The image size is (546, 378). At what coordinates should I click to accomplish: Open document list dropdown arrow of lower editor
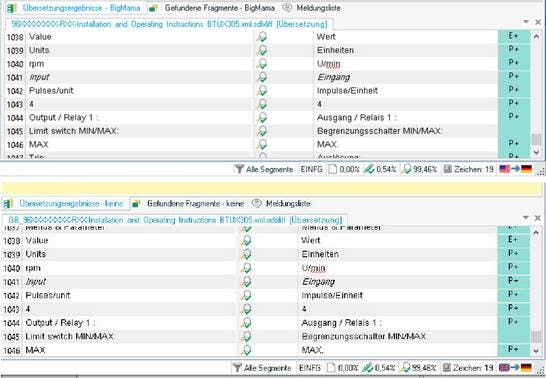coord(526,218)
